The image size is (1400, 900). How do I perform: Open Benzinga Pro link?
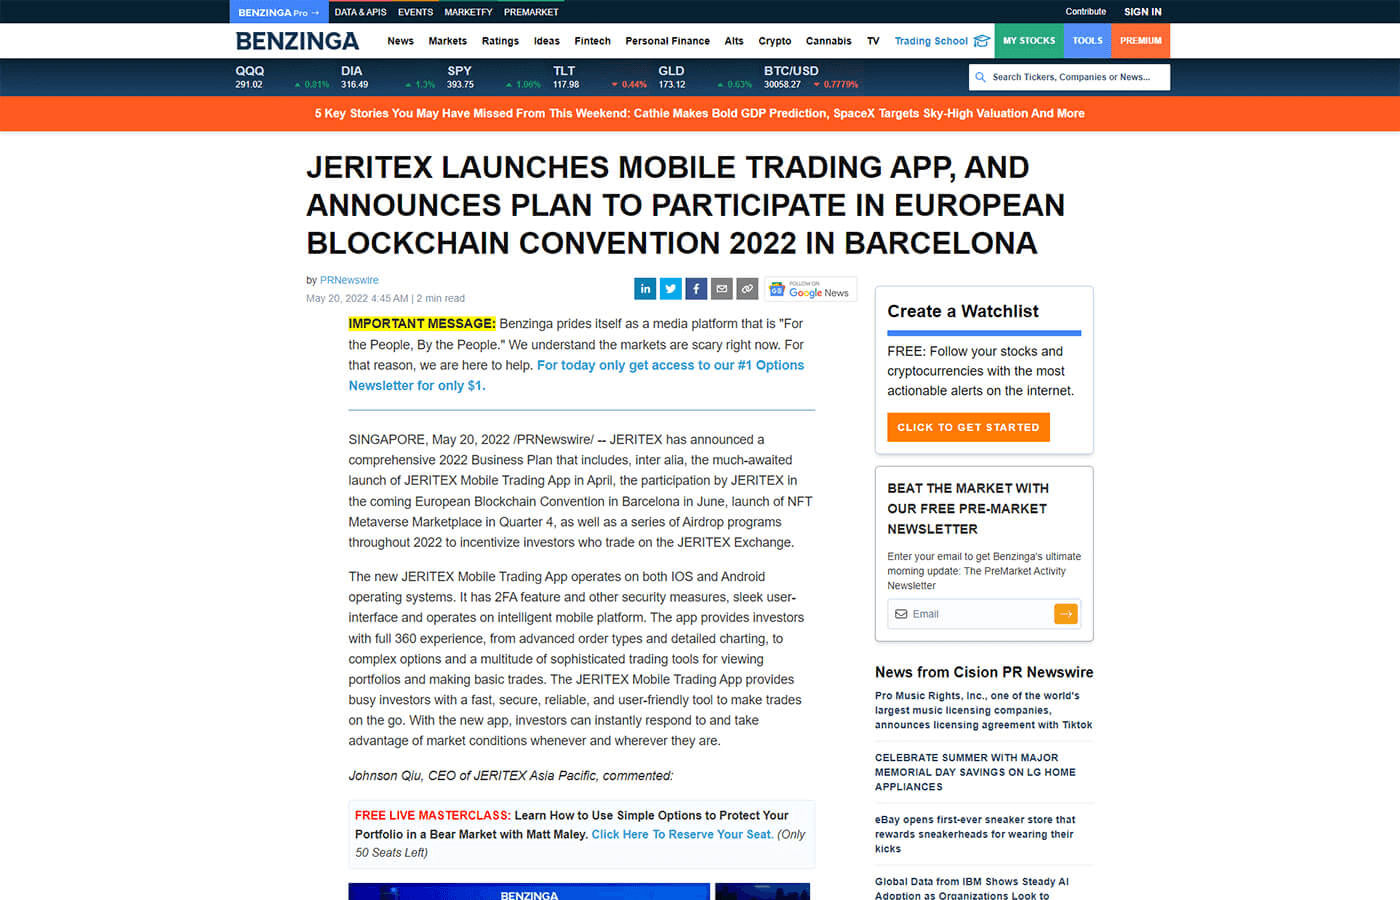click(279, 12)
